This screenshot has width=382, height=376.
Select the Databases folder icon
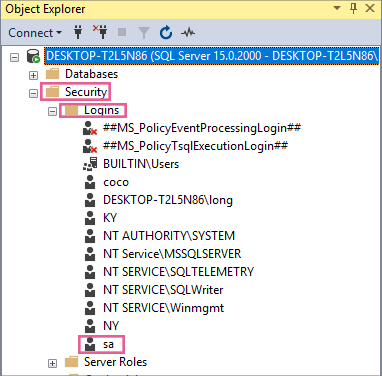52,74
